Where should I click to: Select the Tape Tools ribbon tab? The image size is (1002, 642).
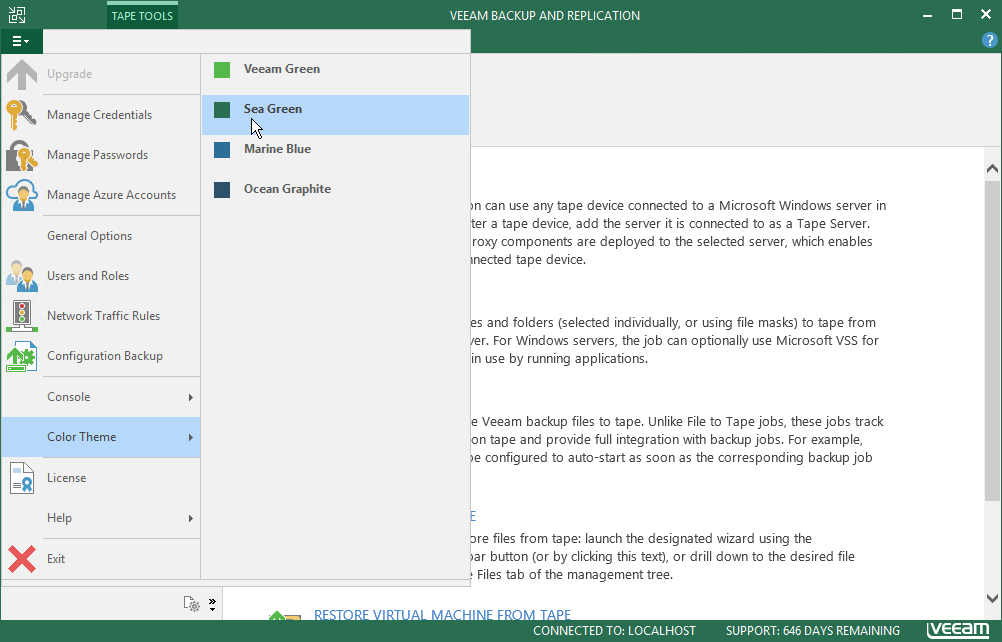coord(142,16)
